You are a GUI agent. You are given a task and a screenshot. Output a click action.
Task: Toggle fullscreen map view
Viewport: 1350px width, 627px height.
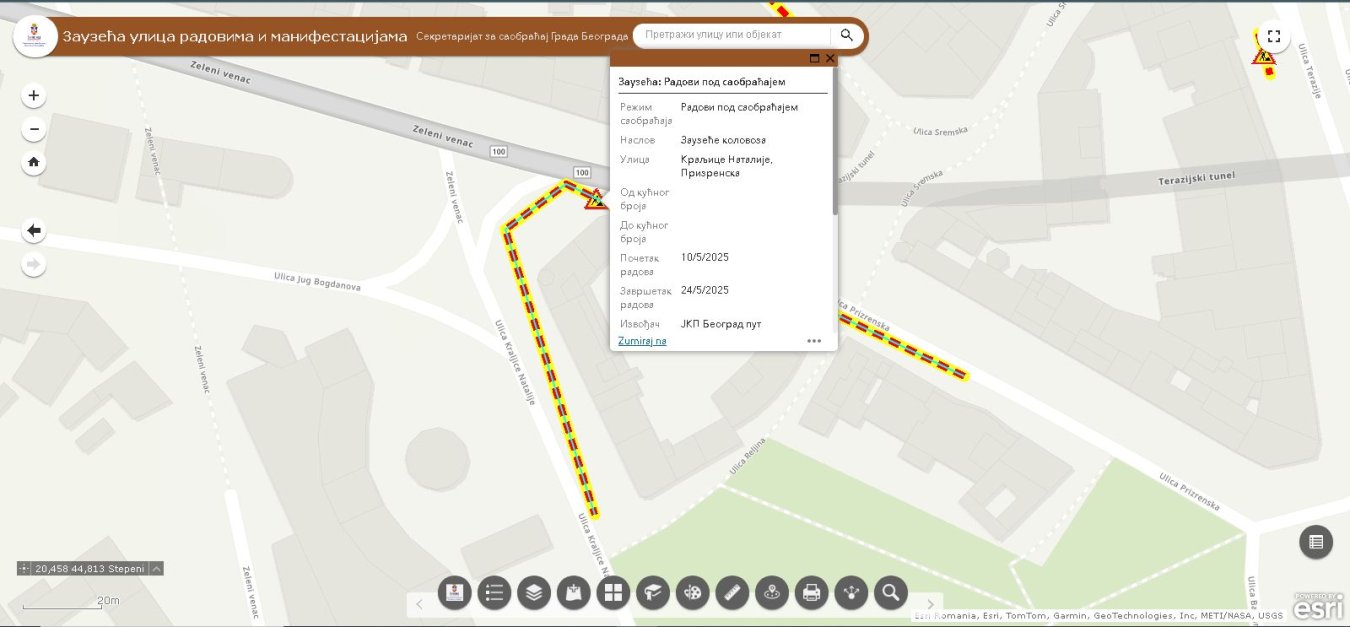point(1273,36)
